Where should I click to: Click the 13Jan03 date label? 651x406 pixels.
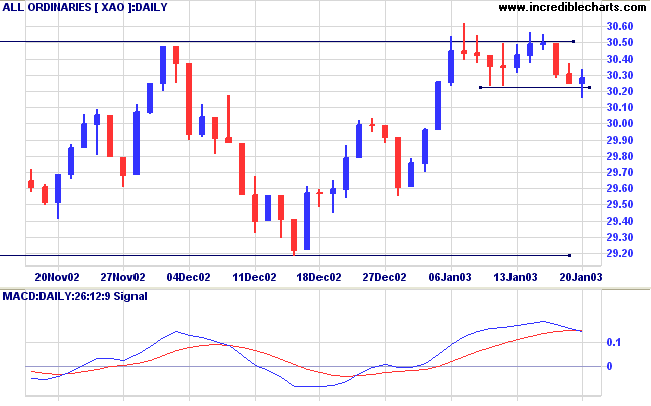pyautogui.click(x=515, y=277)
